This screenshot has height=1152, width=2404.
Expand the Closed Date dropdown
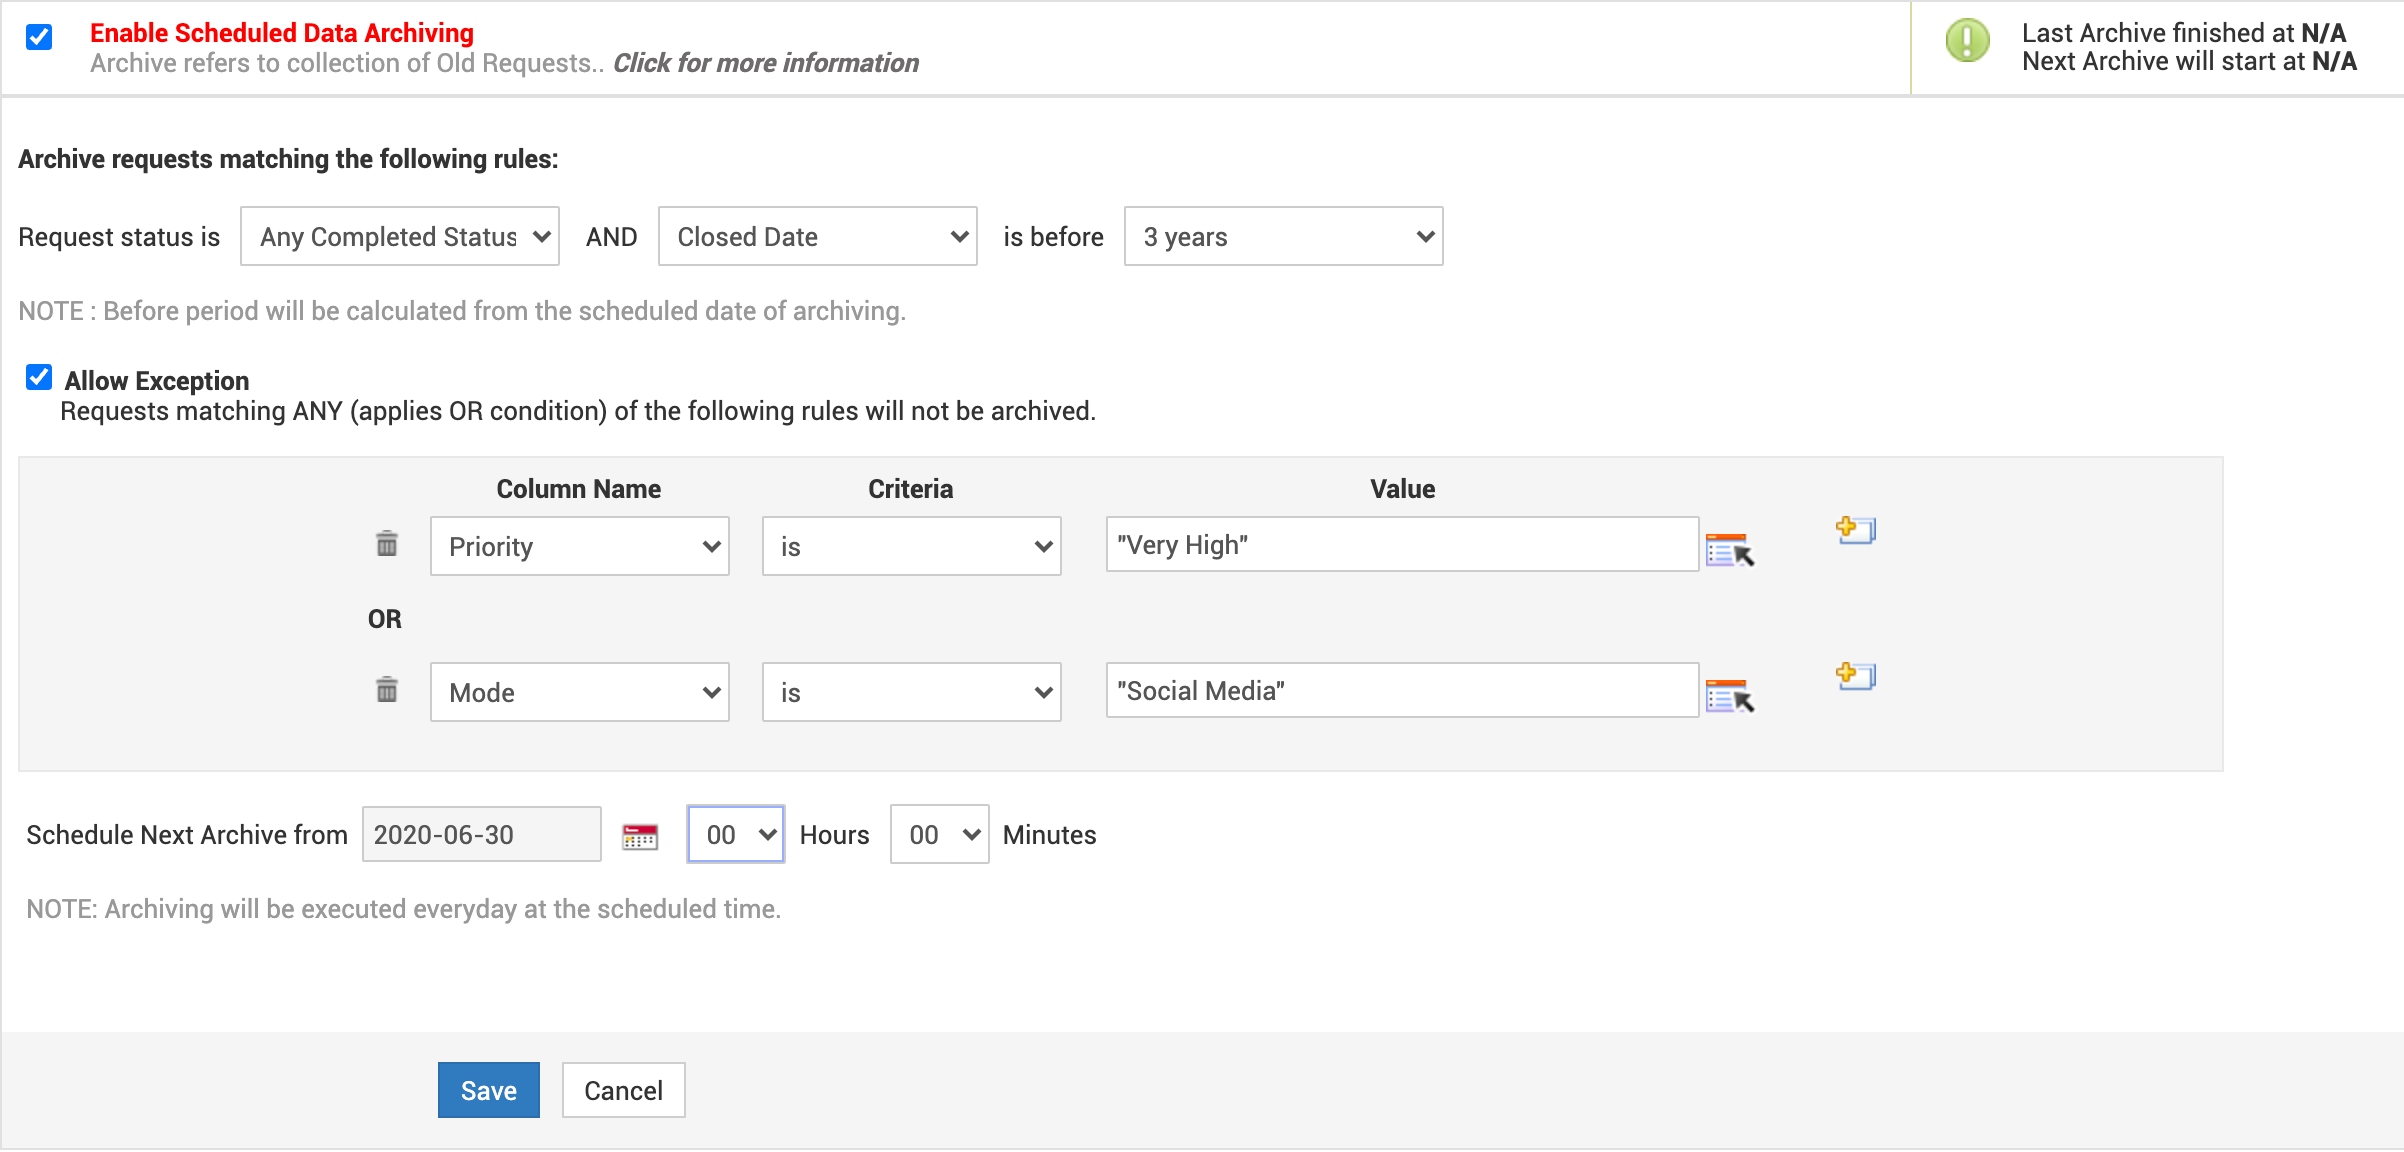click(x=817, y=237)
